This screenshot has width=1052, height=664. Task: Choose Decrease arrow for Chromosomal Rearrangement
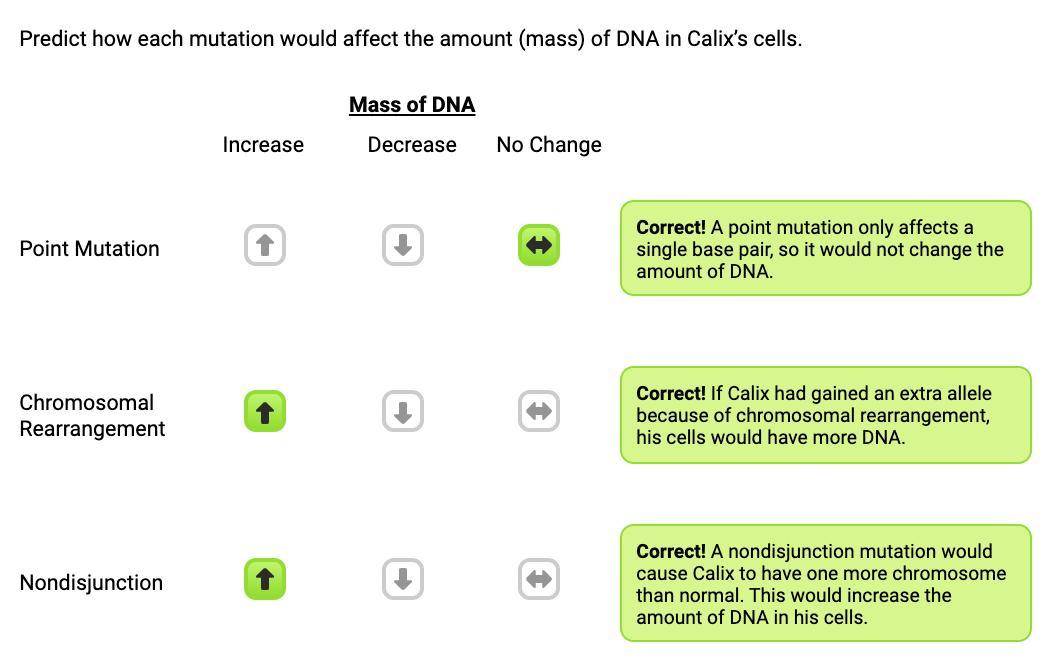point(403,411)
